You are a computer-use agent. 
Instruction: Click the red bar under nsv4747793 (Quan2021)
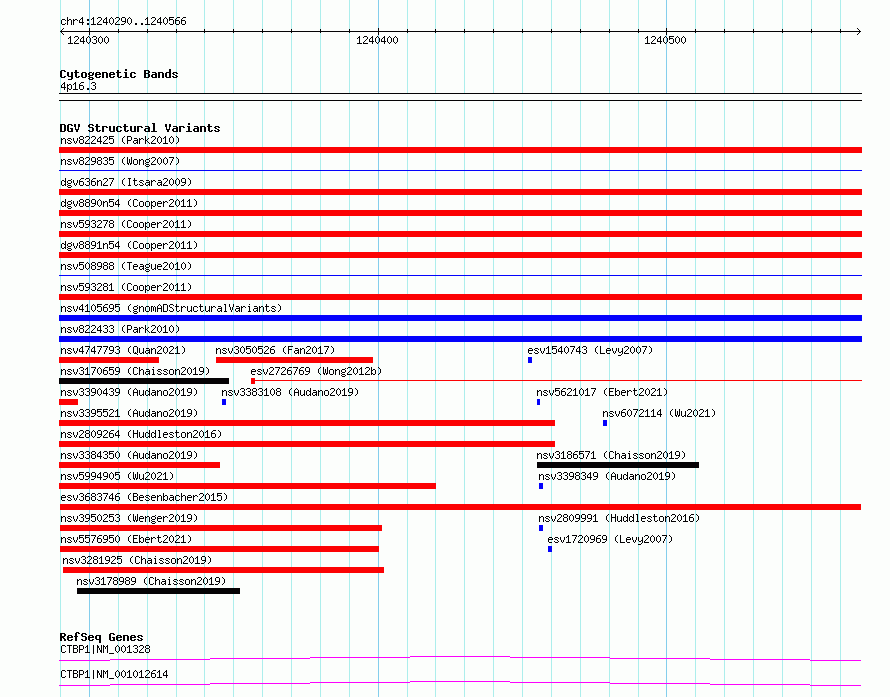(x=109, y=360)
